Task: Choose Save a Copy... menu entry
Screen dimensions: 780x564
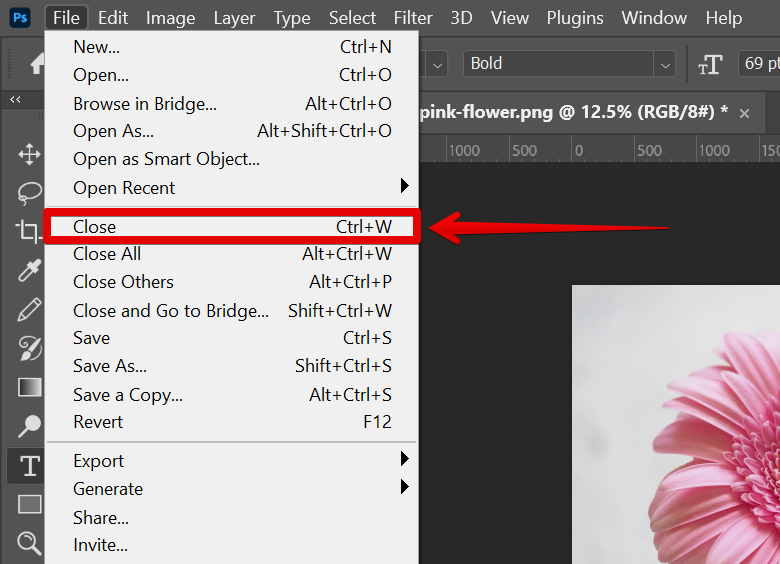Action: pyautogui.click(x=231, y=395)
